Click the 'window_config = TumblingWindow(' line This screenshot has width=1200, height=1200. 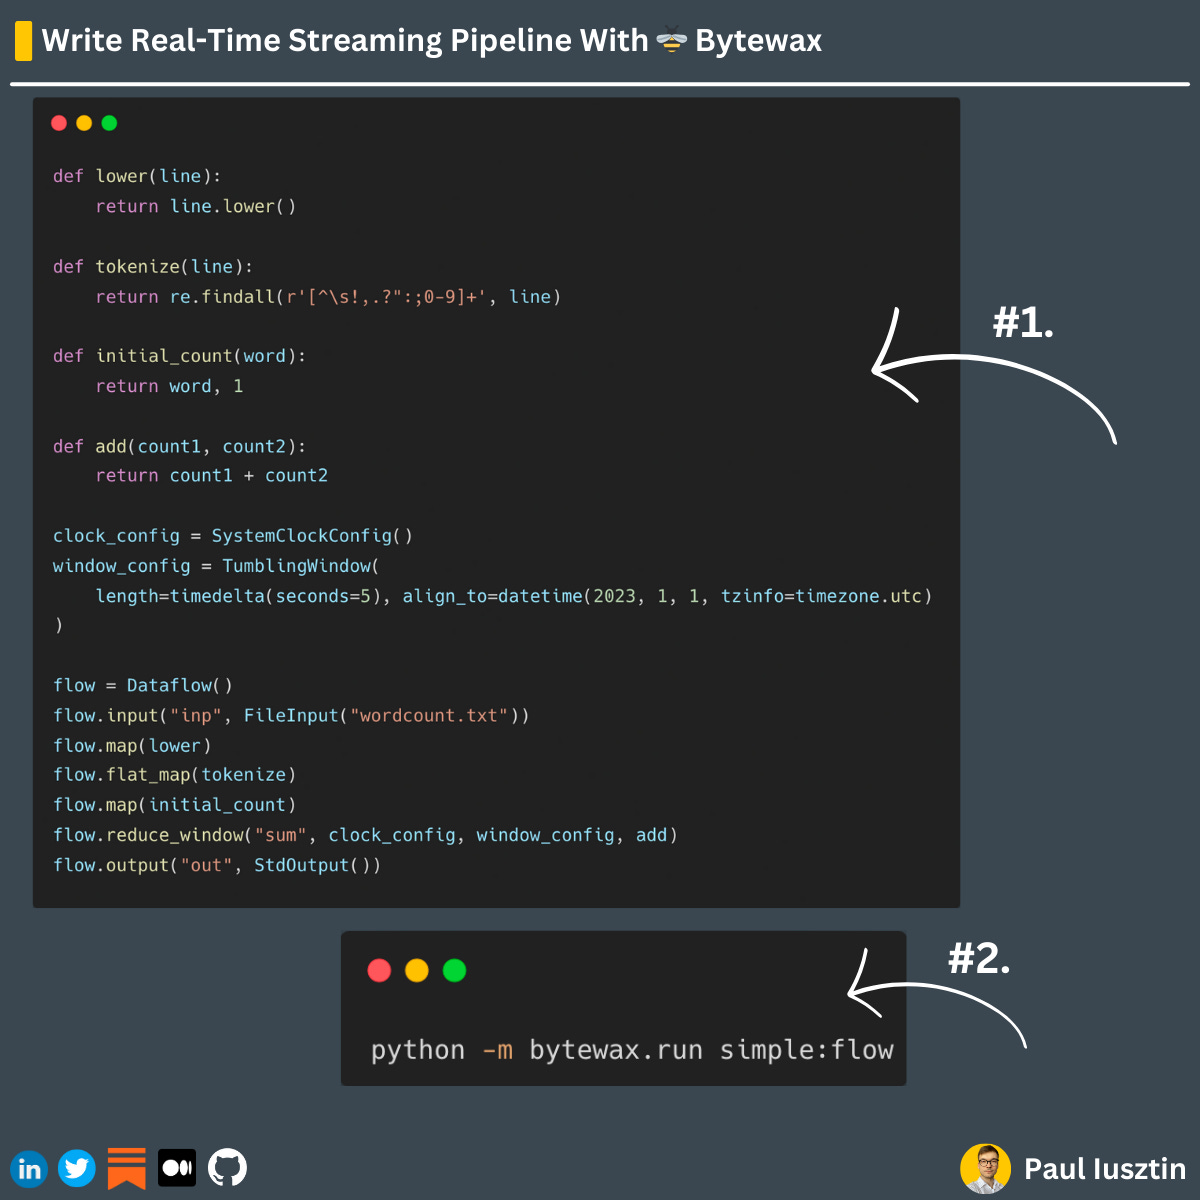[x=217, y=566]
